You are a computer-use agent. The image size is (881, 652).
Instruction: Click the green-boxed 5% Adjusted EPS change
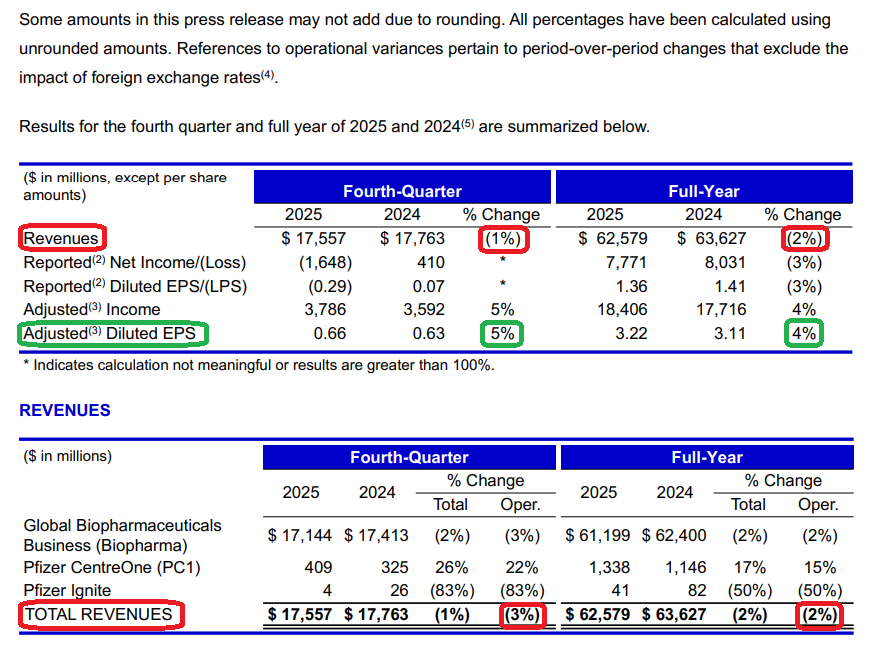click(x=502, y=334)
